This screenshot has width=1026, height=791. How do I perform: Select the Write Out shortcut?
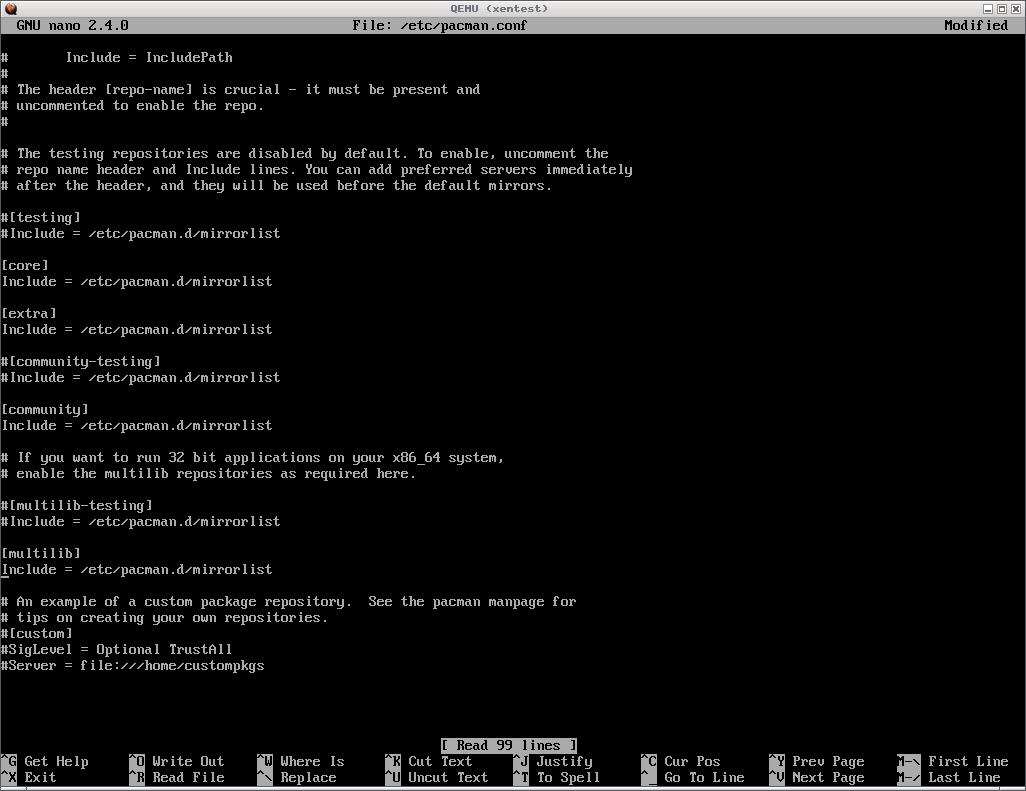(x=188, y=761)
